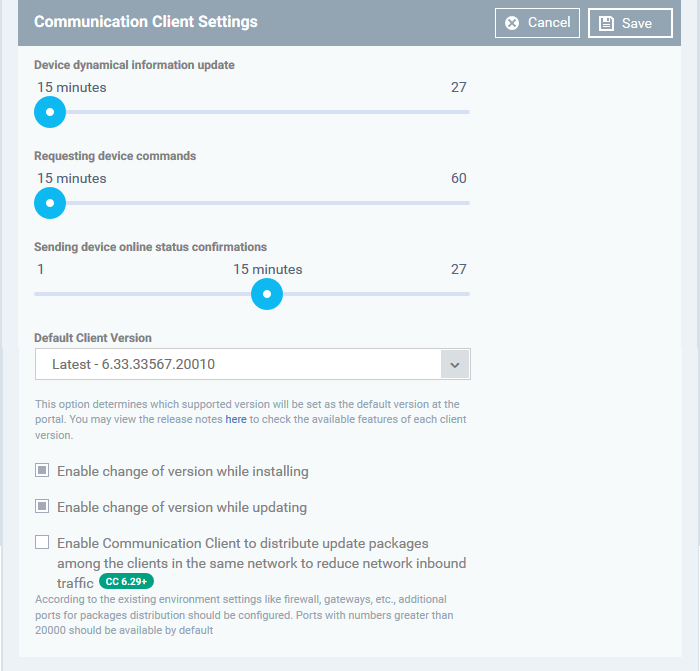Image resolution: width=700 pixels, height=671 pixels.
Task: Click the CC 6.29+ green badge
Action: coord(126,581)
